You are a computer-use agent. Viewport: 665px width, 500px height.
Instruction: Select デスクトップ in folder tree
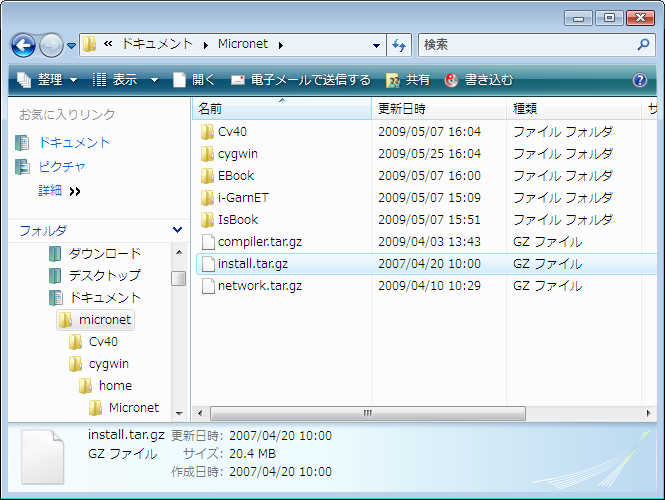tap(105, 276)
